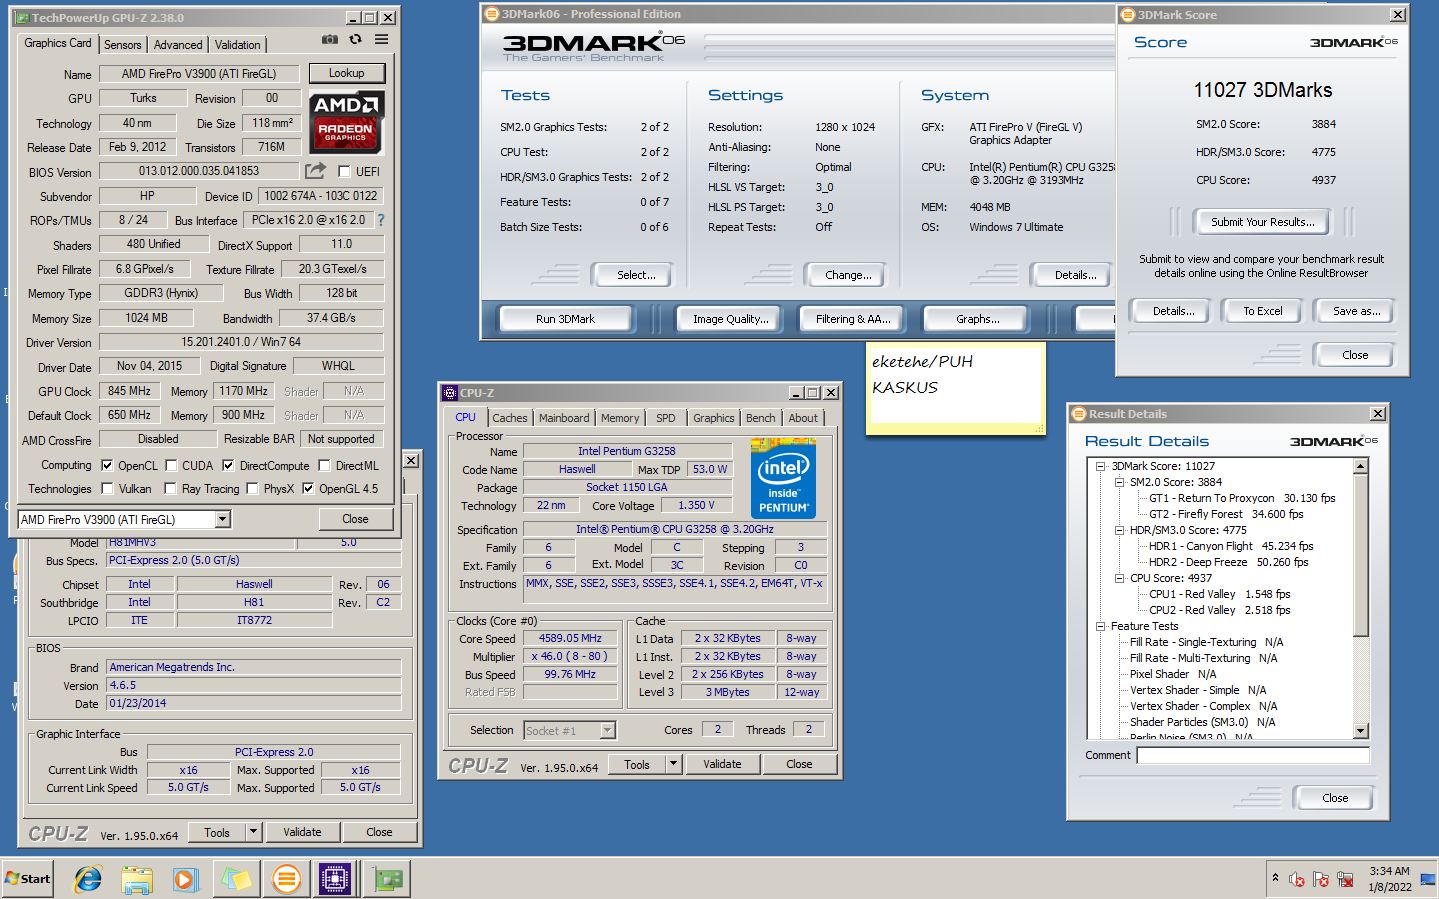Screen dimensions: 1439x899
Task: Open Windows Explorer from the taskbar
Action: (137, 879)
